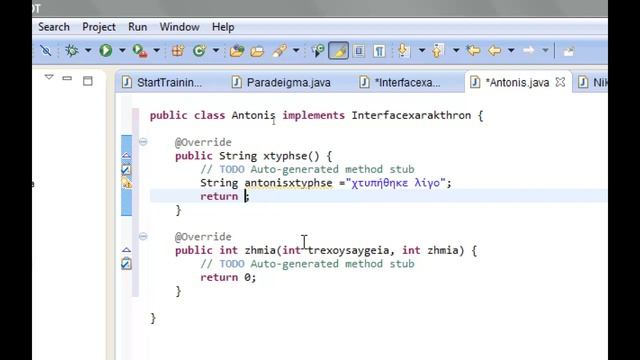
Task: Open the New Java Class dropdown arrow
Action: pyautogui.click(x=216, y=51)
